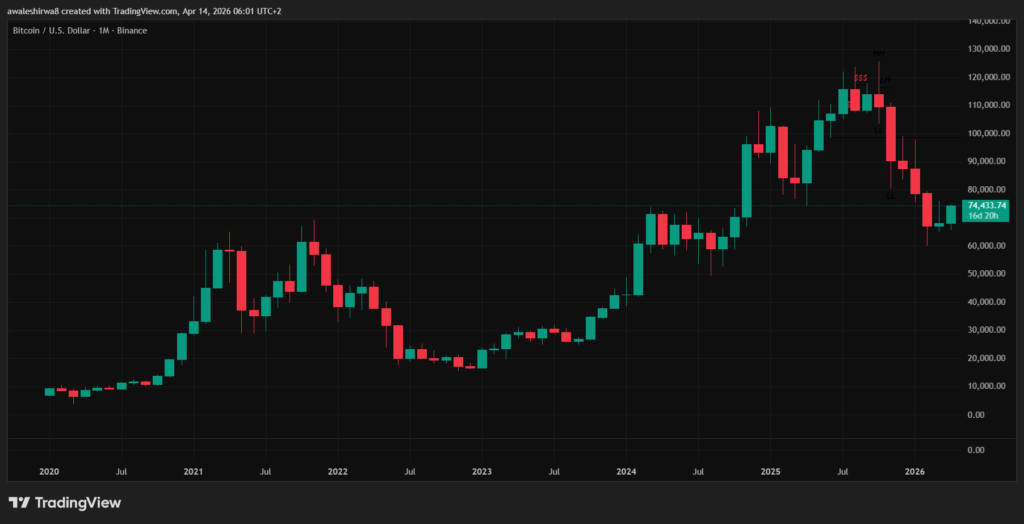Click the TradingView wordmark at the bottom
The image size is (1024, 524).
[75, 502]
